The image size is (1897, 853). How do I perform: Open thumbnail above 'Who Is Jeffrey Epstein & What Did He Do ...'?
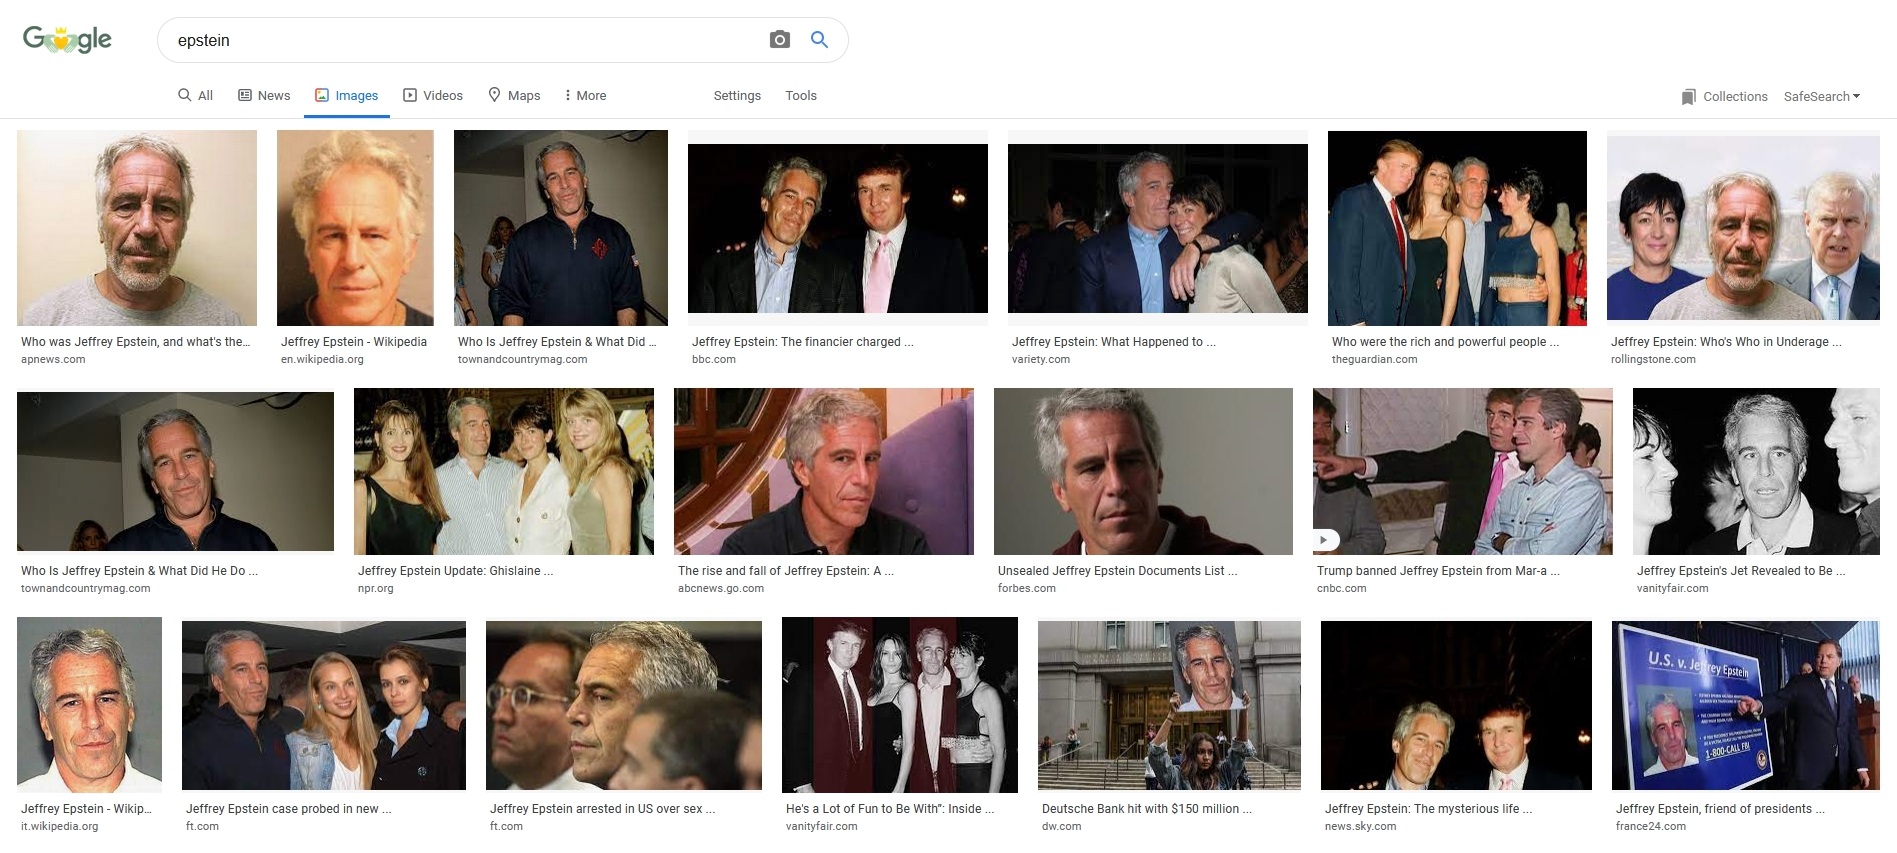[175, 471]
